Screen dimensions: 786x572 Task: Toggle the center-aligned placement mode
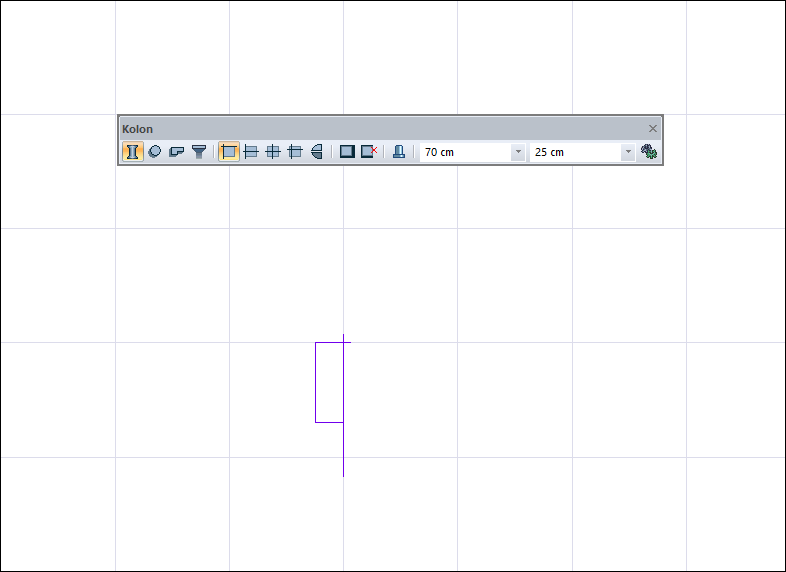pos(273,151)
